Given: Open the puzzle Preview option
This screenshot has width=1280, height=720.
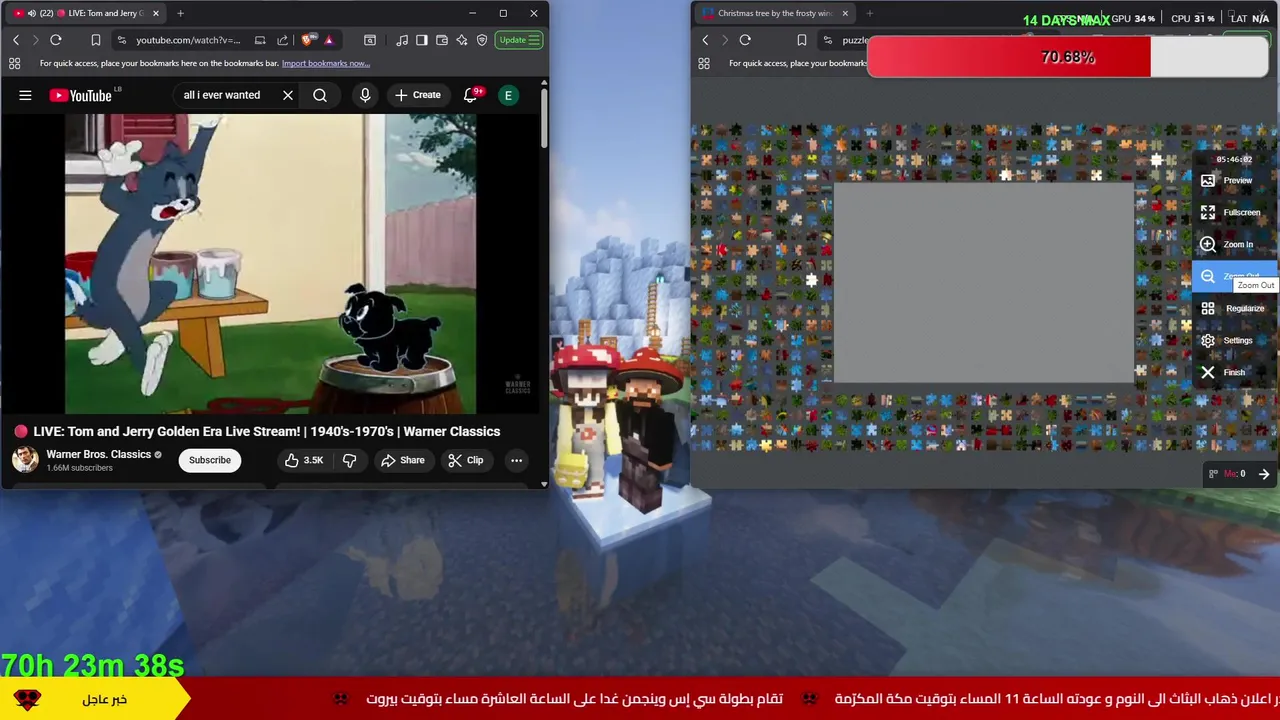Looking at the screenshot, I should (1235, 181).
